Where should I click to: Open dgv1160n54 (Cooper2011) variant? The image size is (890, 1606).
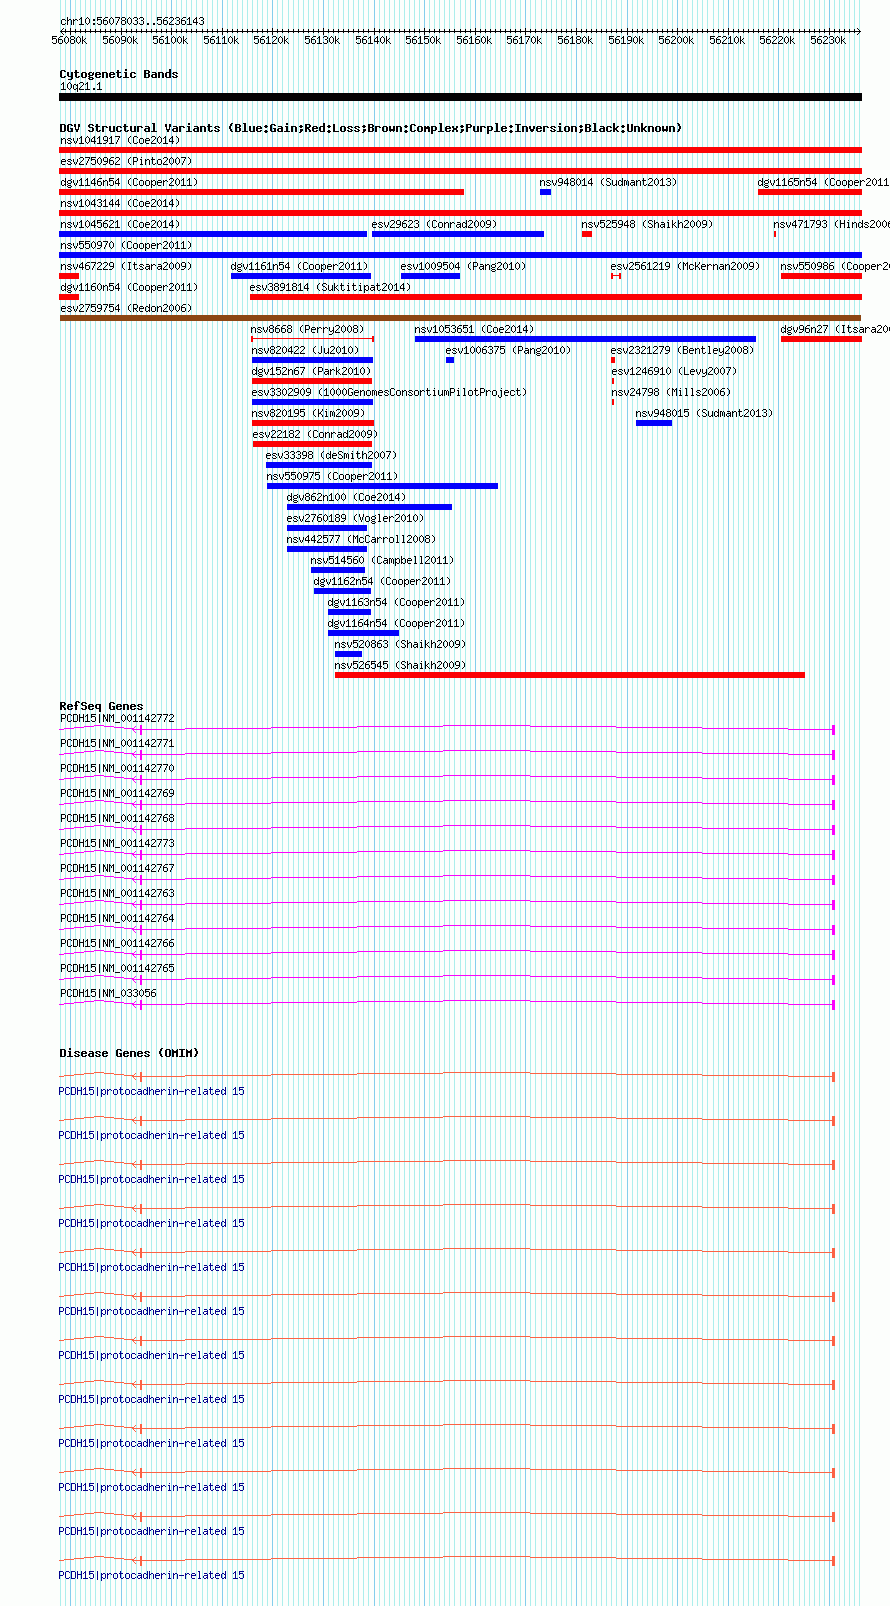129,287
